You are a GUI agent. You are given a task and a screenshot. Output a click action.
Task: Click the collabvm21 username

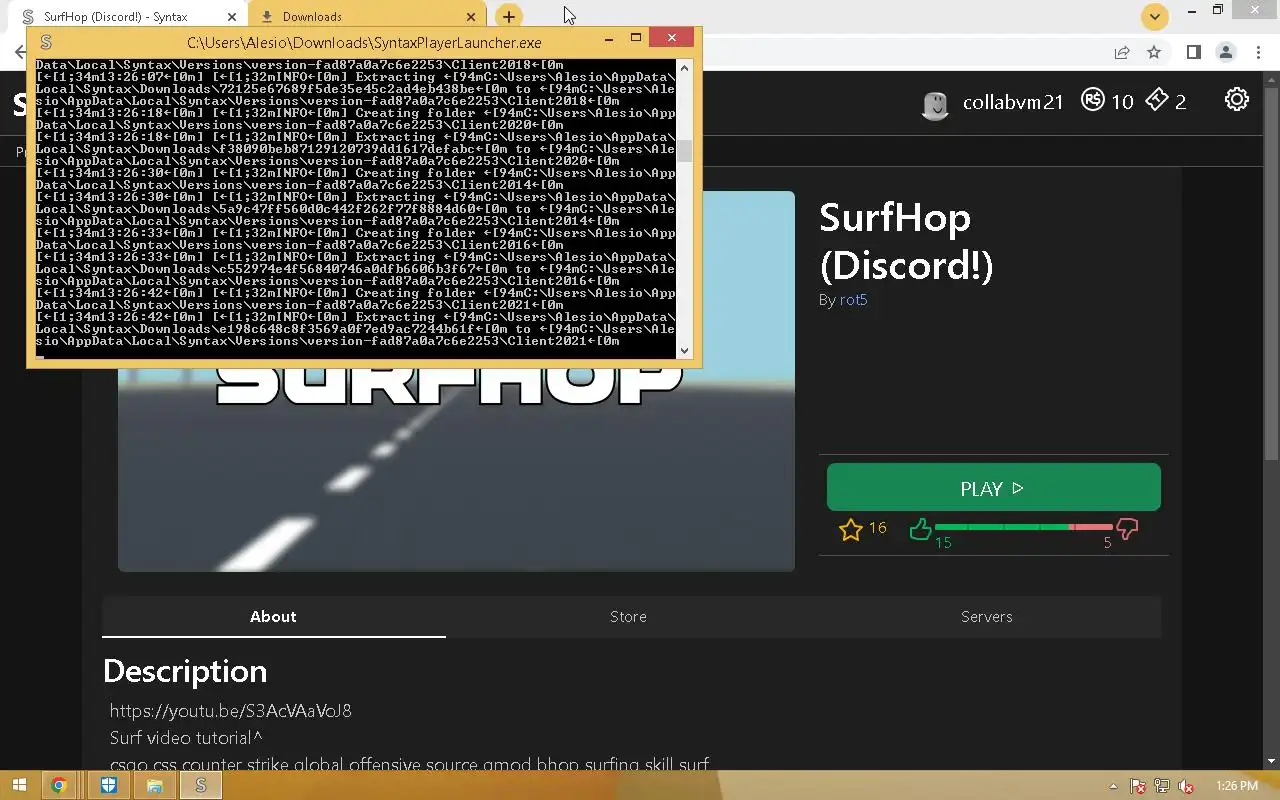pyautogui.click(x=1013, y=101)
